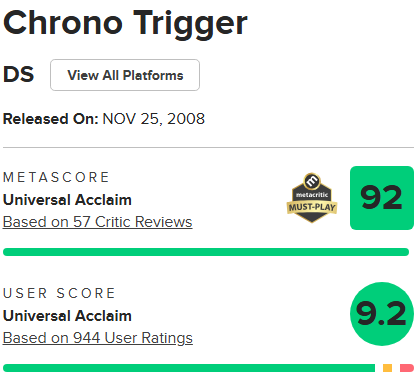Open Based on 57 Critic Reviews link

pyautogui.click(x=98, y=222)
